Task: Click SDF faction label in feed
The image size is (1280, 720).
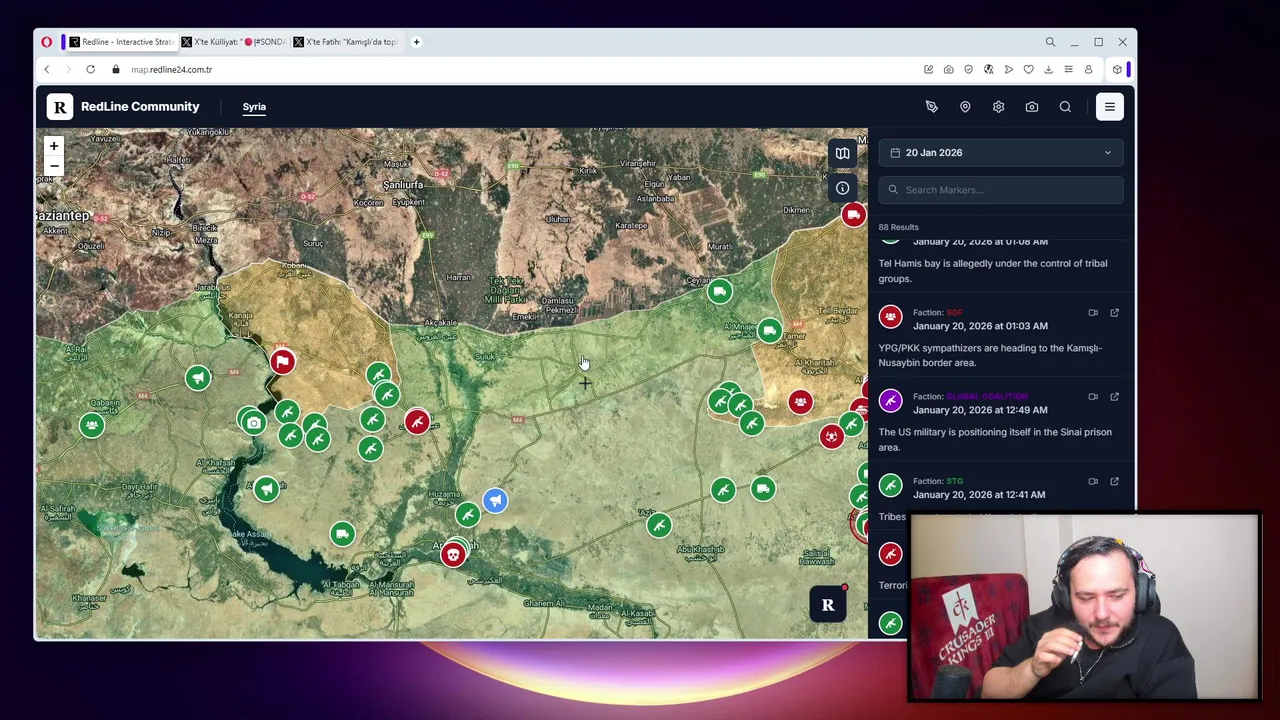Action: click(954, 313)
